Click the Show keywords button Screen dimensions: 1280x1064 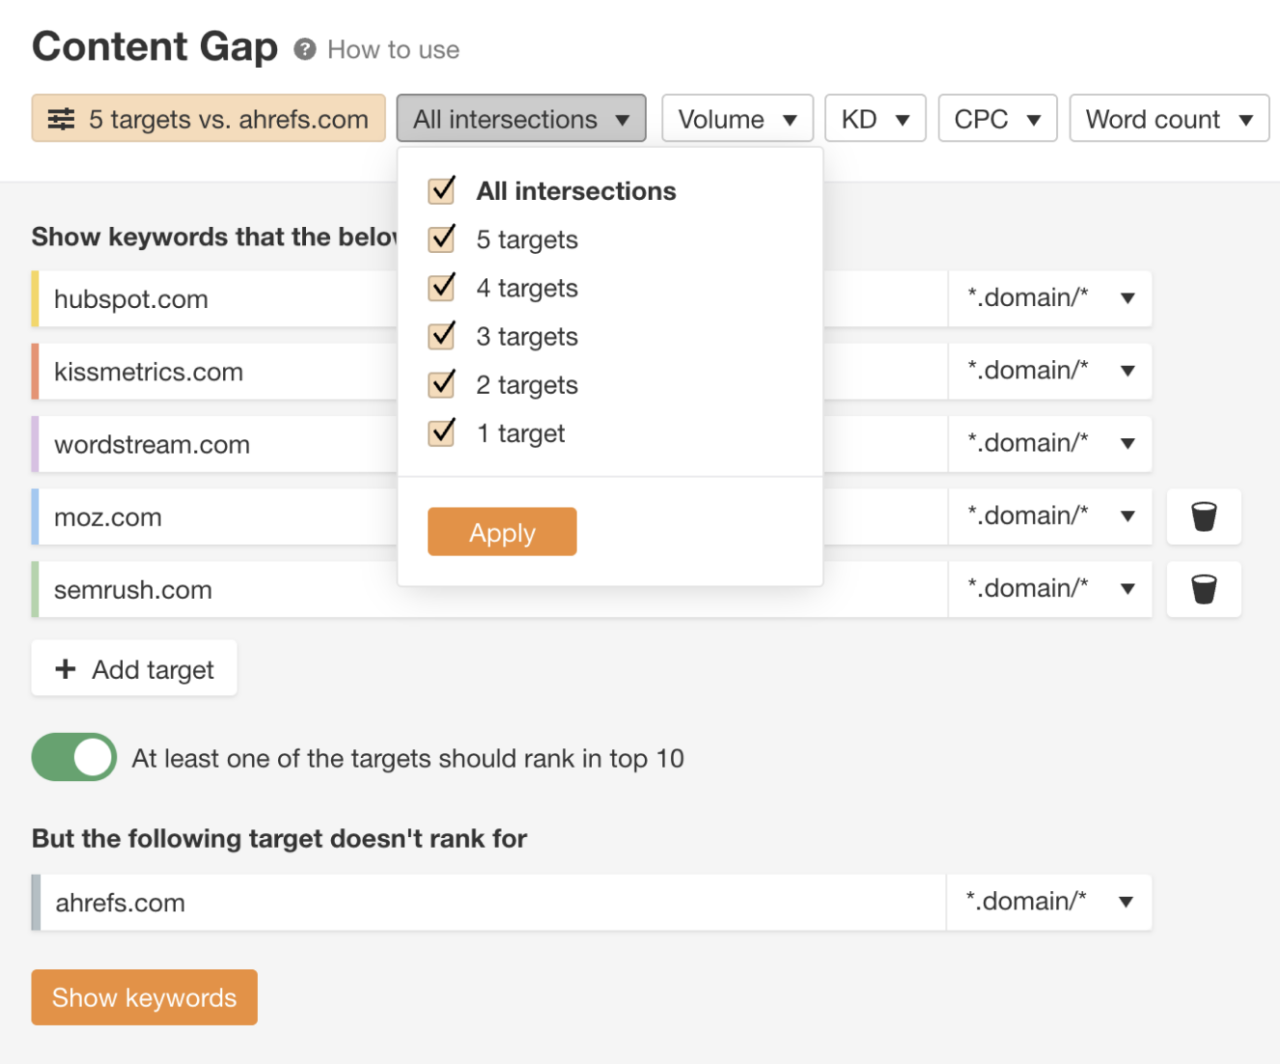pyautogui.click(x=144, y=997)
